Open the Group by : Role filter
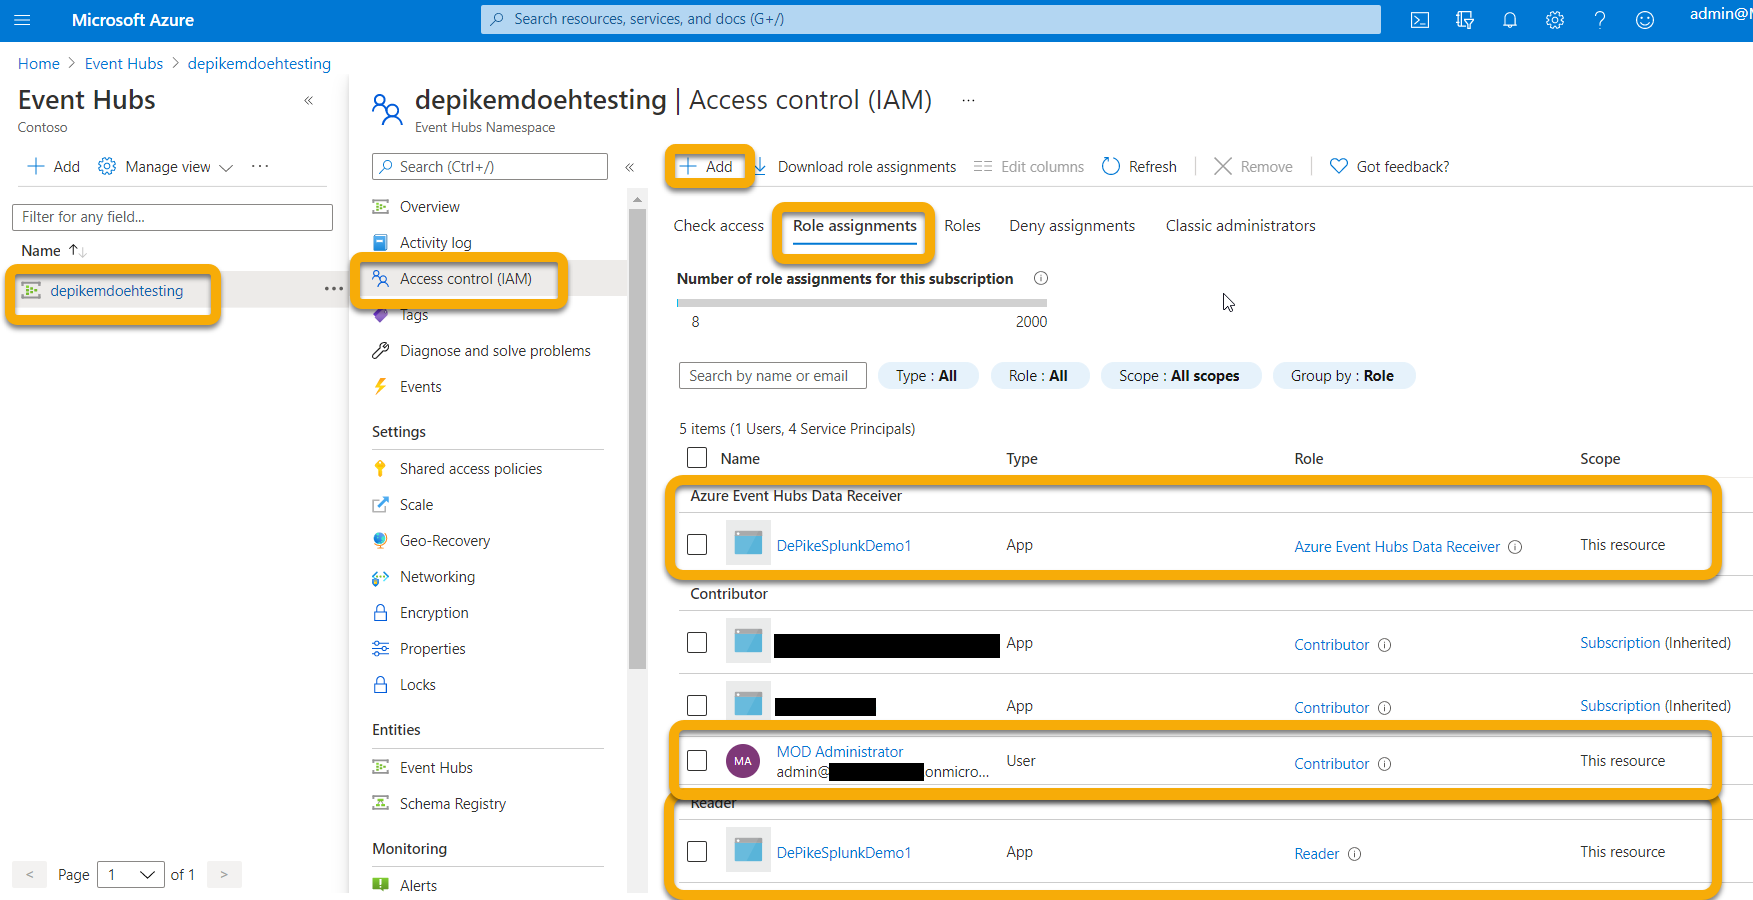The height and width of the screenshot is (900, 1753). tap(1343, 376)
